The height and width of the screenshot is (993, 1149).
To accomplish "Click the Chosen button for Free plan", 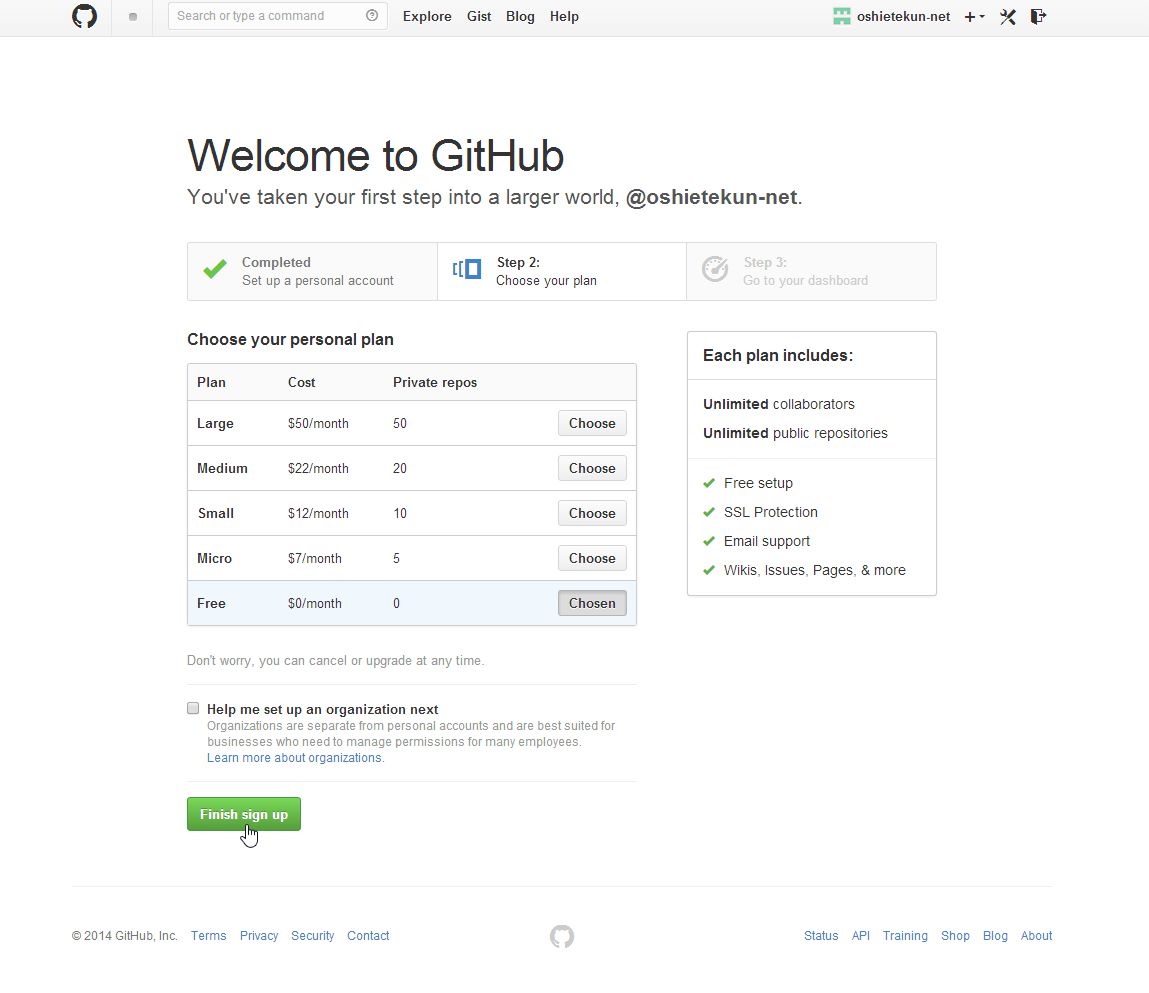I will pos(592,603).
